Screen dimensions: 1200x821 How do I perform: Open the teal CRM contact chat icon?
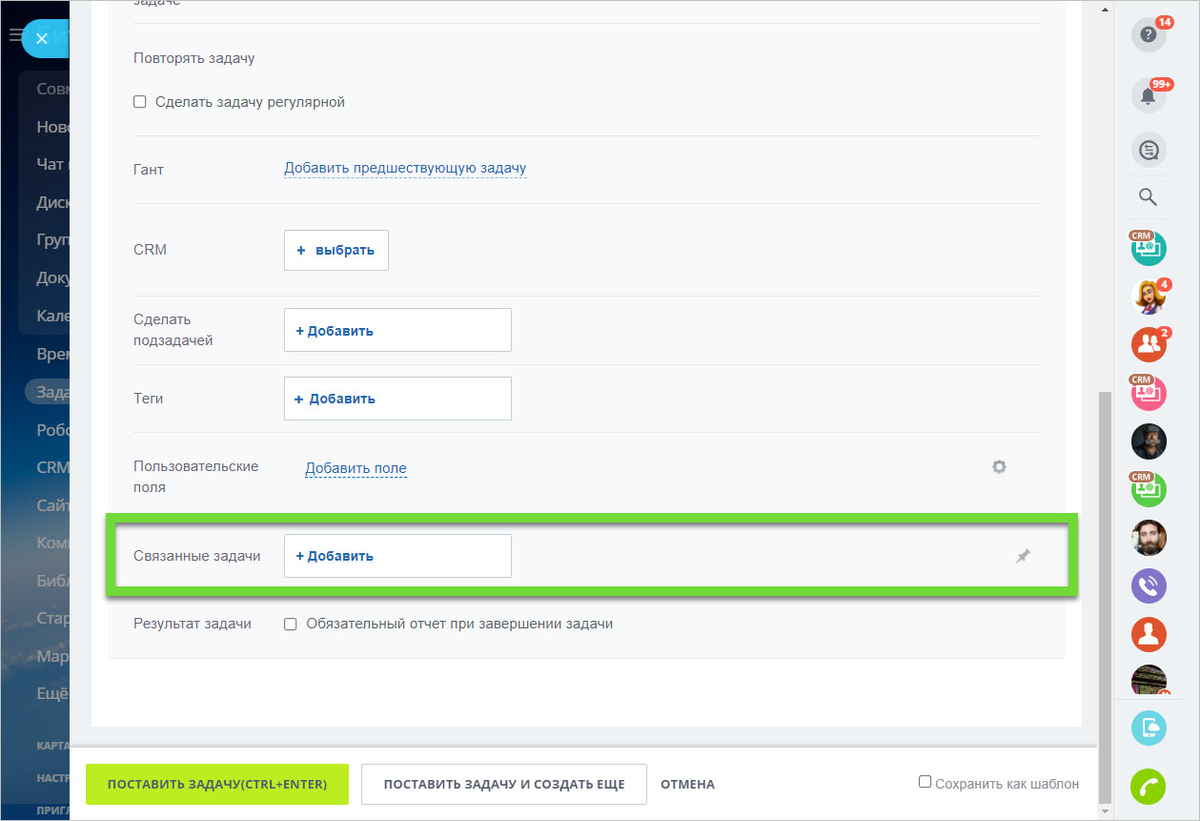tap(1149, 247)
